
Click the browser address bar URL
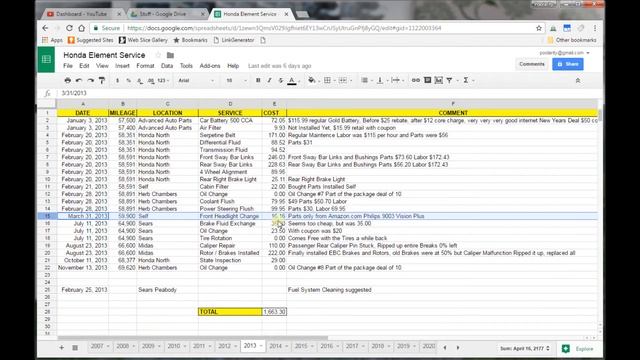coord(284,28)
